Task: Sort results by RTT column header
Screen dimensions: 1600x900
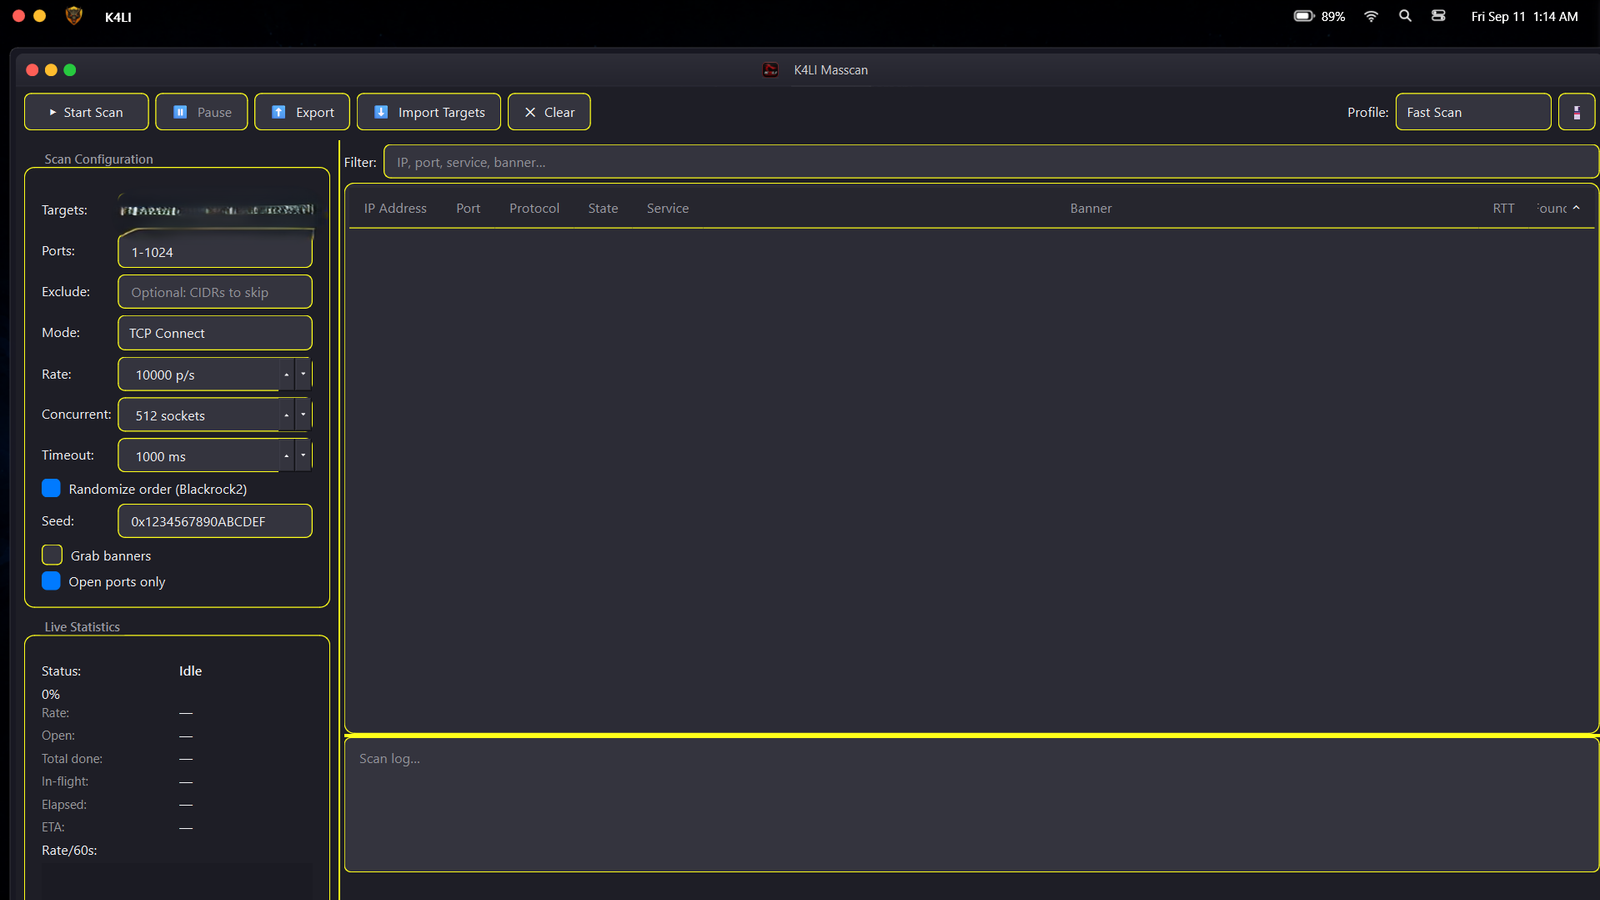Action: coord(1503,208)
